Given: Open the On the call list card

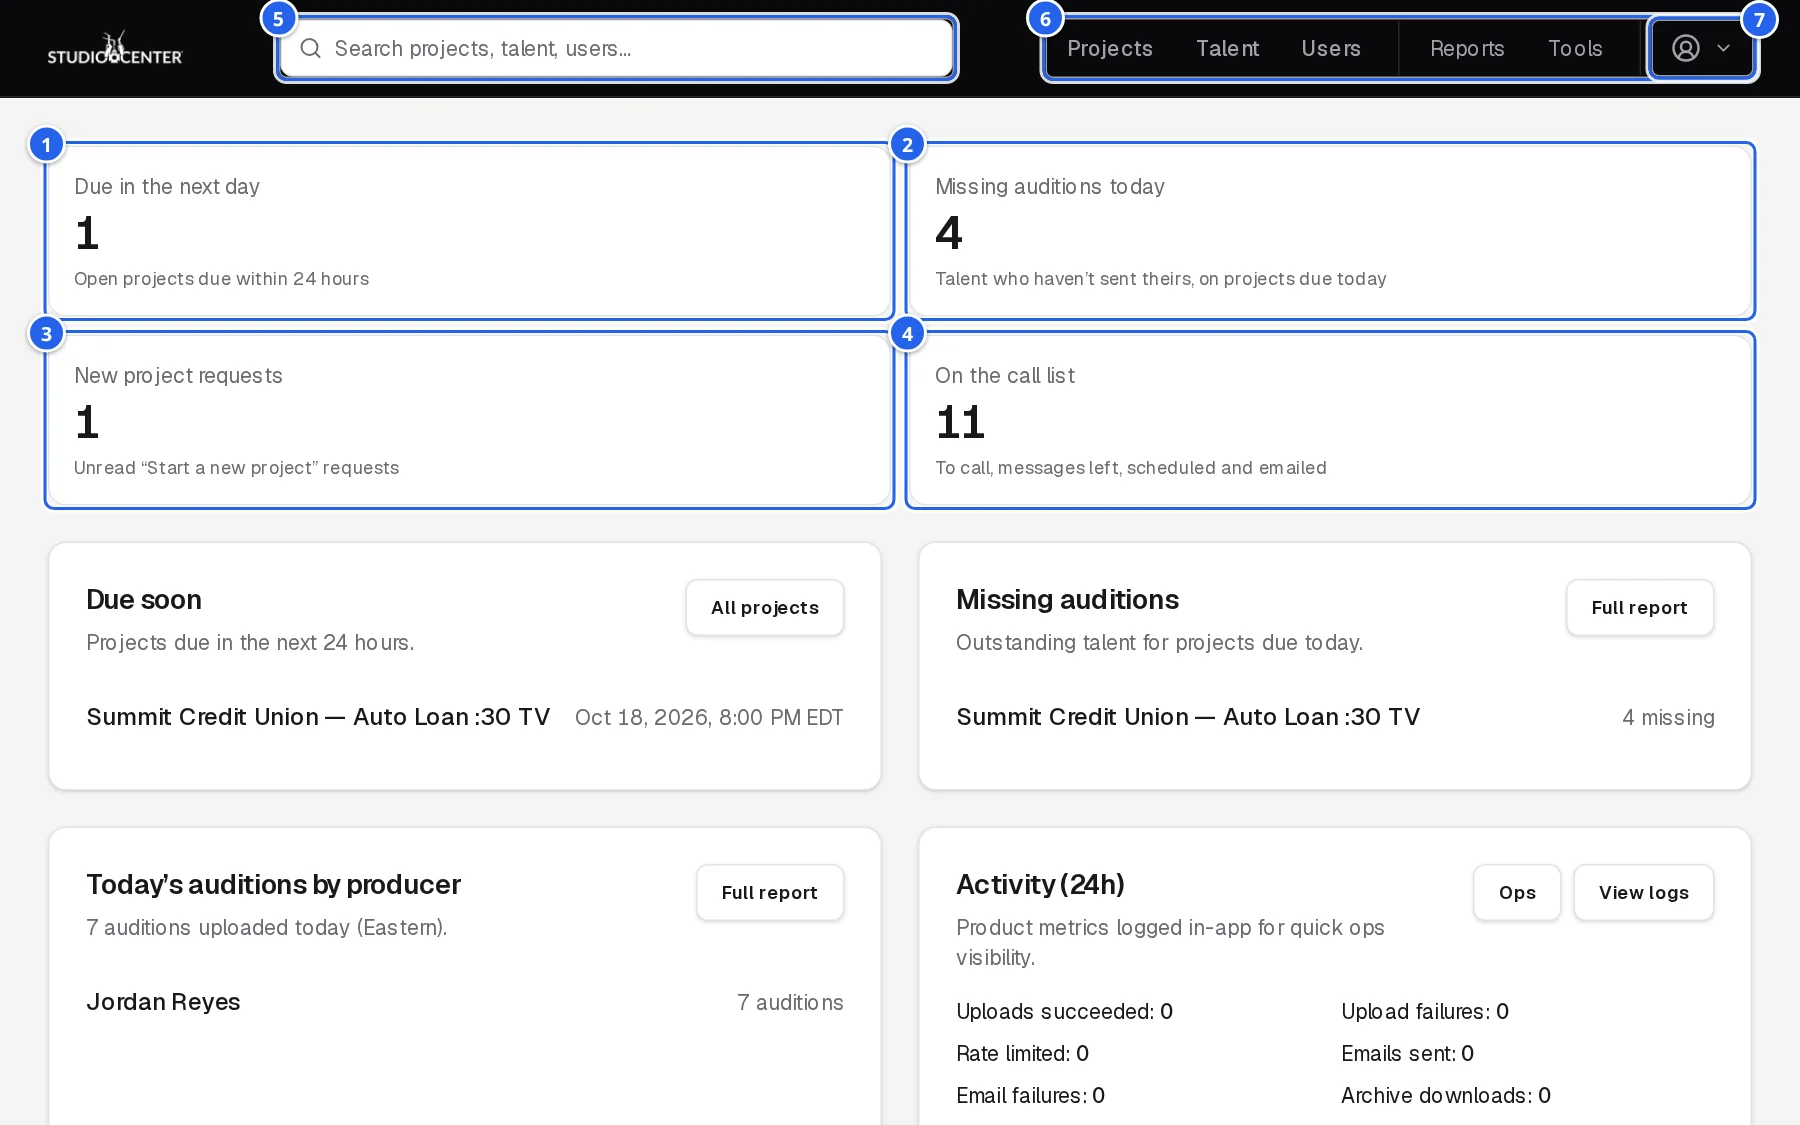Looking at the screenshot, I should [1330, 420].
